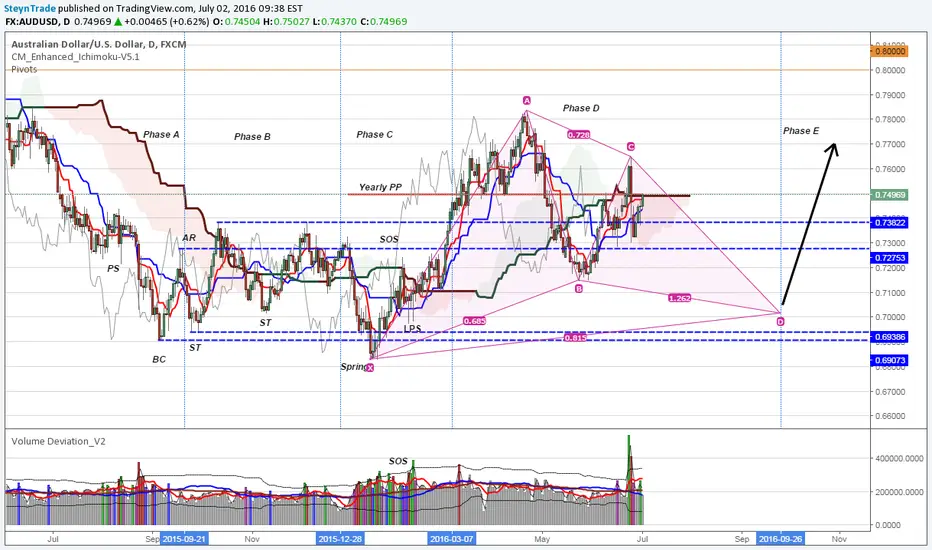The image size is (932, 550).
Task: Click the 0.79000 price axis tick
Action: coord(890,95)
